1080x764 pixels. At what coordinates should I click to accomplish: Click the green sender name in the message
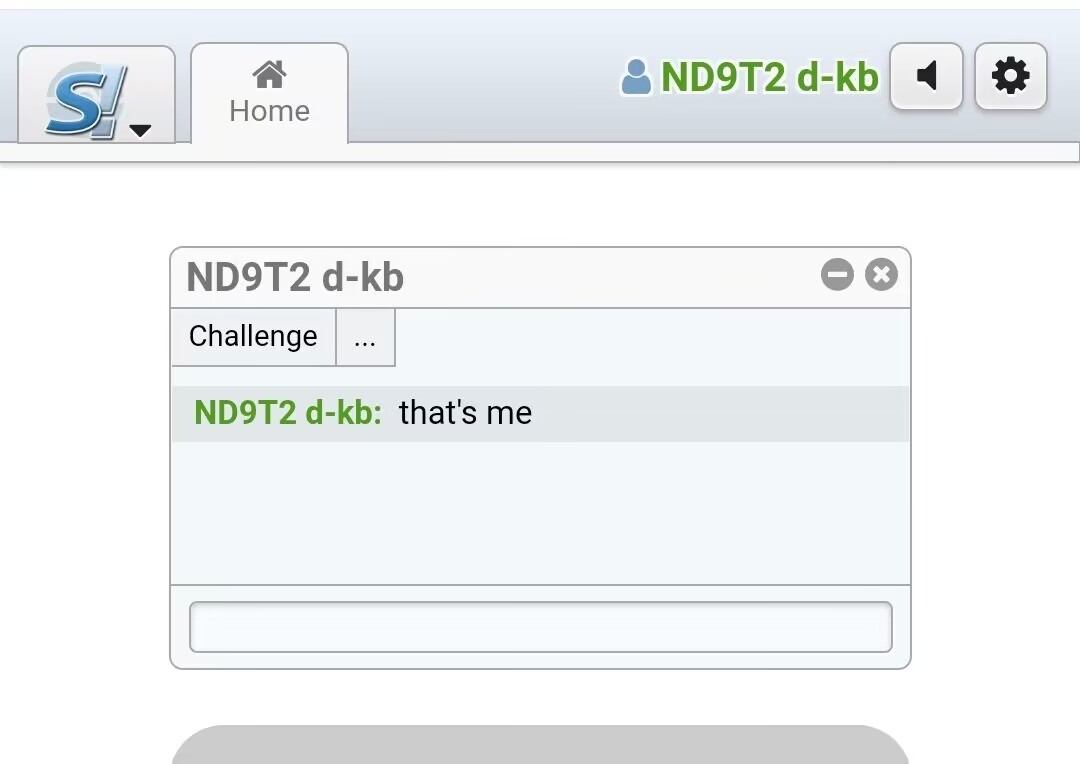pyautogui.click(x=288, y=413)
